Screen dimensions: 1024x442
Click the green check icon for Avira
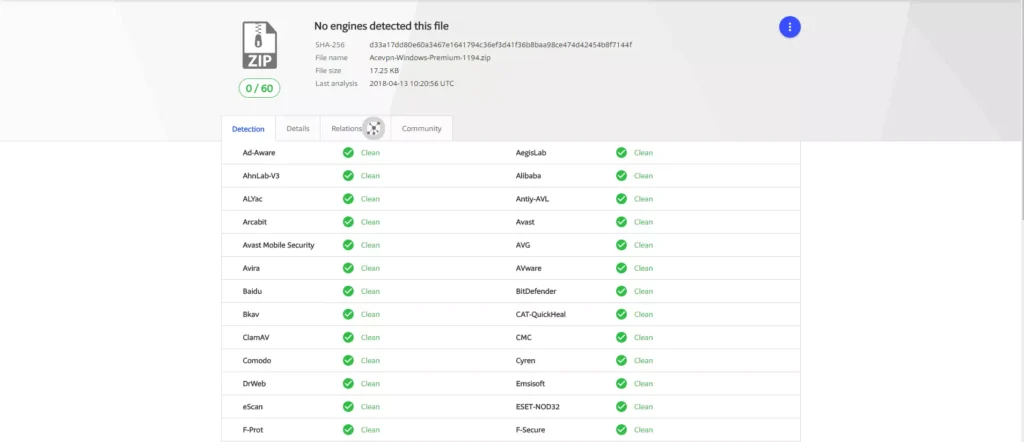[x=348, y=268]
